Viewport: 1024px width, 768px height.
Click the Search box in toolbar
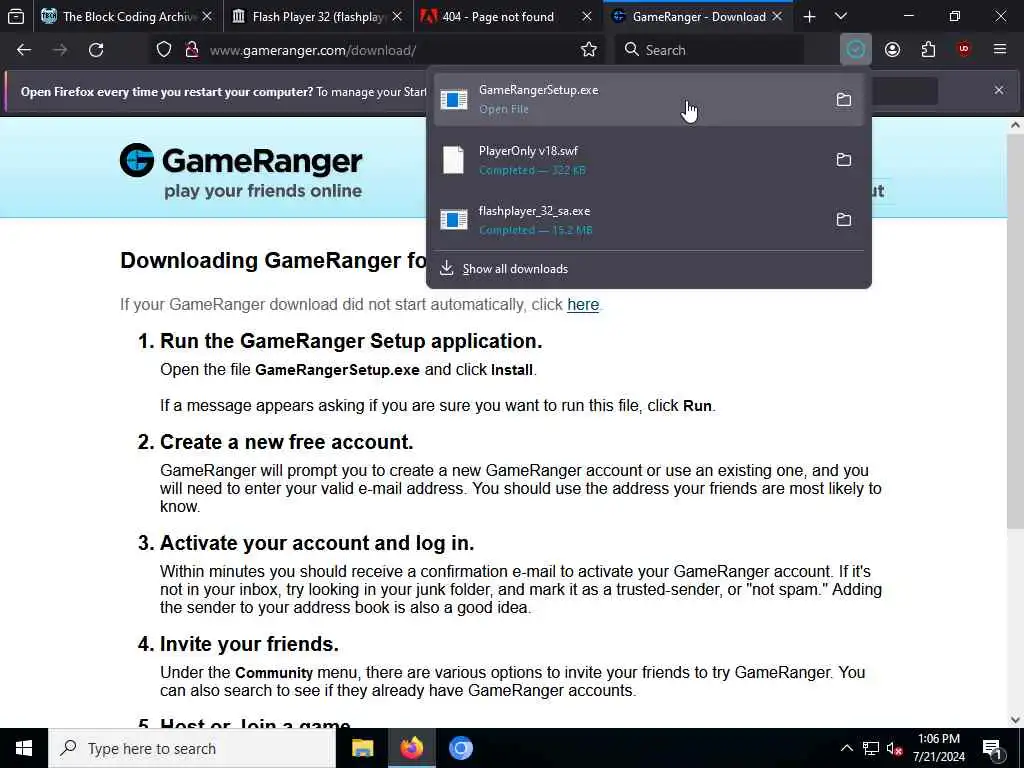click(x=709, y=50)
